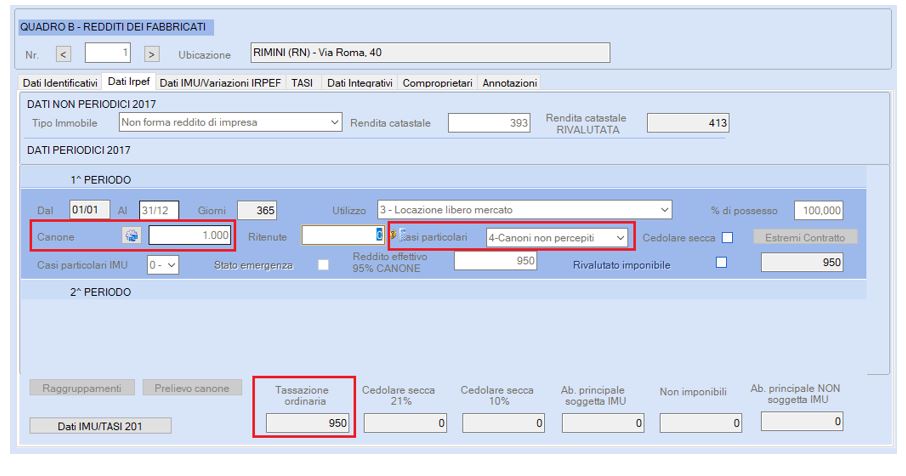
Task: Click the Rendita catastale field
Action: pyautogui.click(x=489, y=122)
